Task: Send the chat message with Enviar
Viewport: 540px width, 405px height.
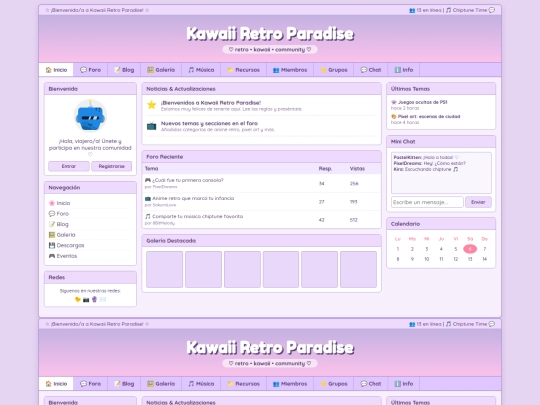Action: (478, 202)
